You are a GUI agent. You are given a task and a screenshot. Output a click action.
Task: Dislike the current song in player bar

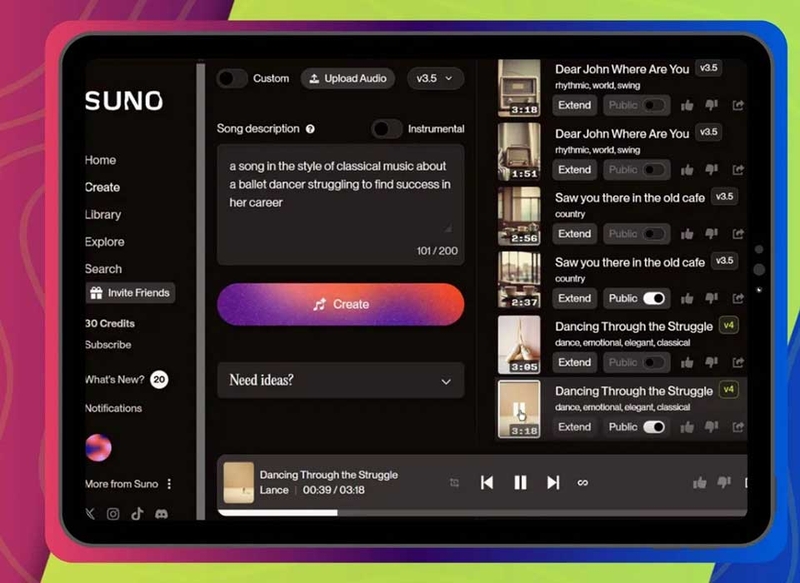pyautogui.click(x=724, y=482)
